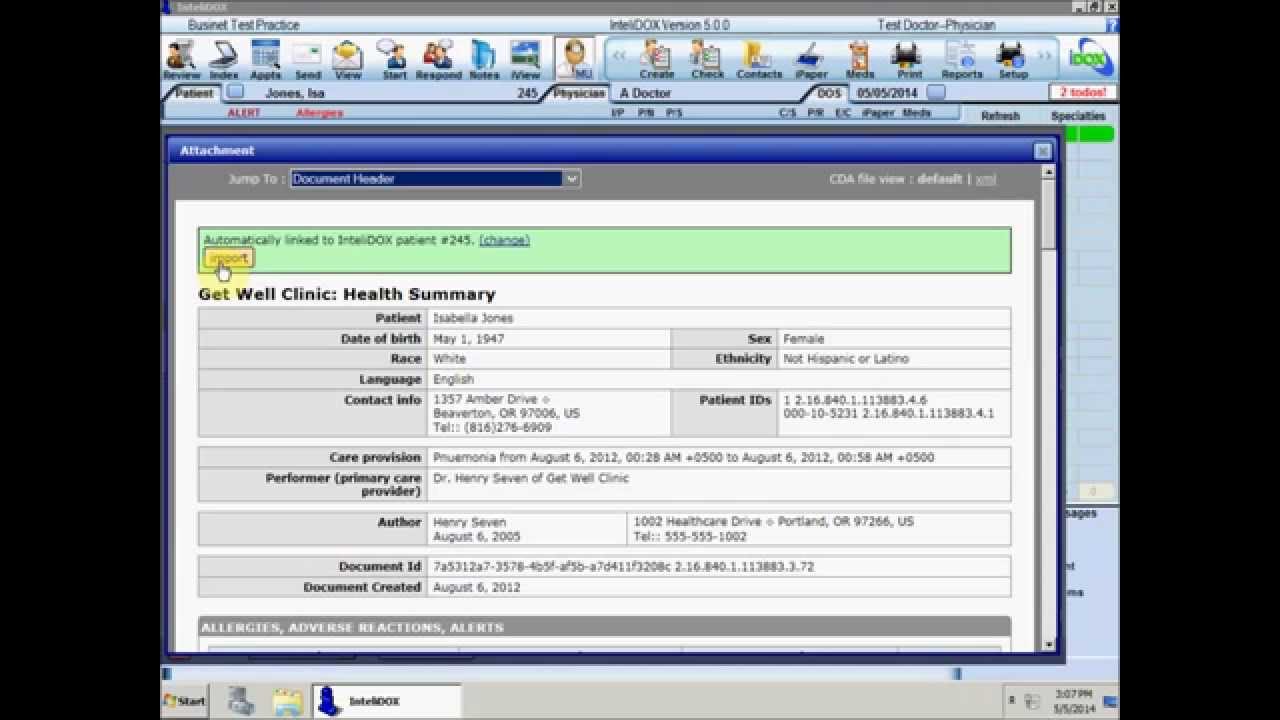This screenshot has width=1280, height=720.
Task: Select the Patient tab
Action: click(x=194, y=93)
